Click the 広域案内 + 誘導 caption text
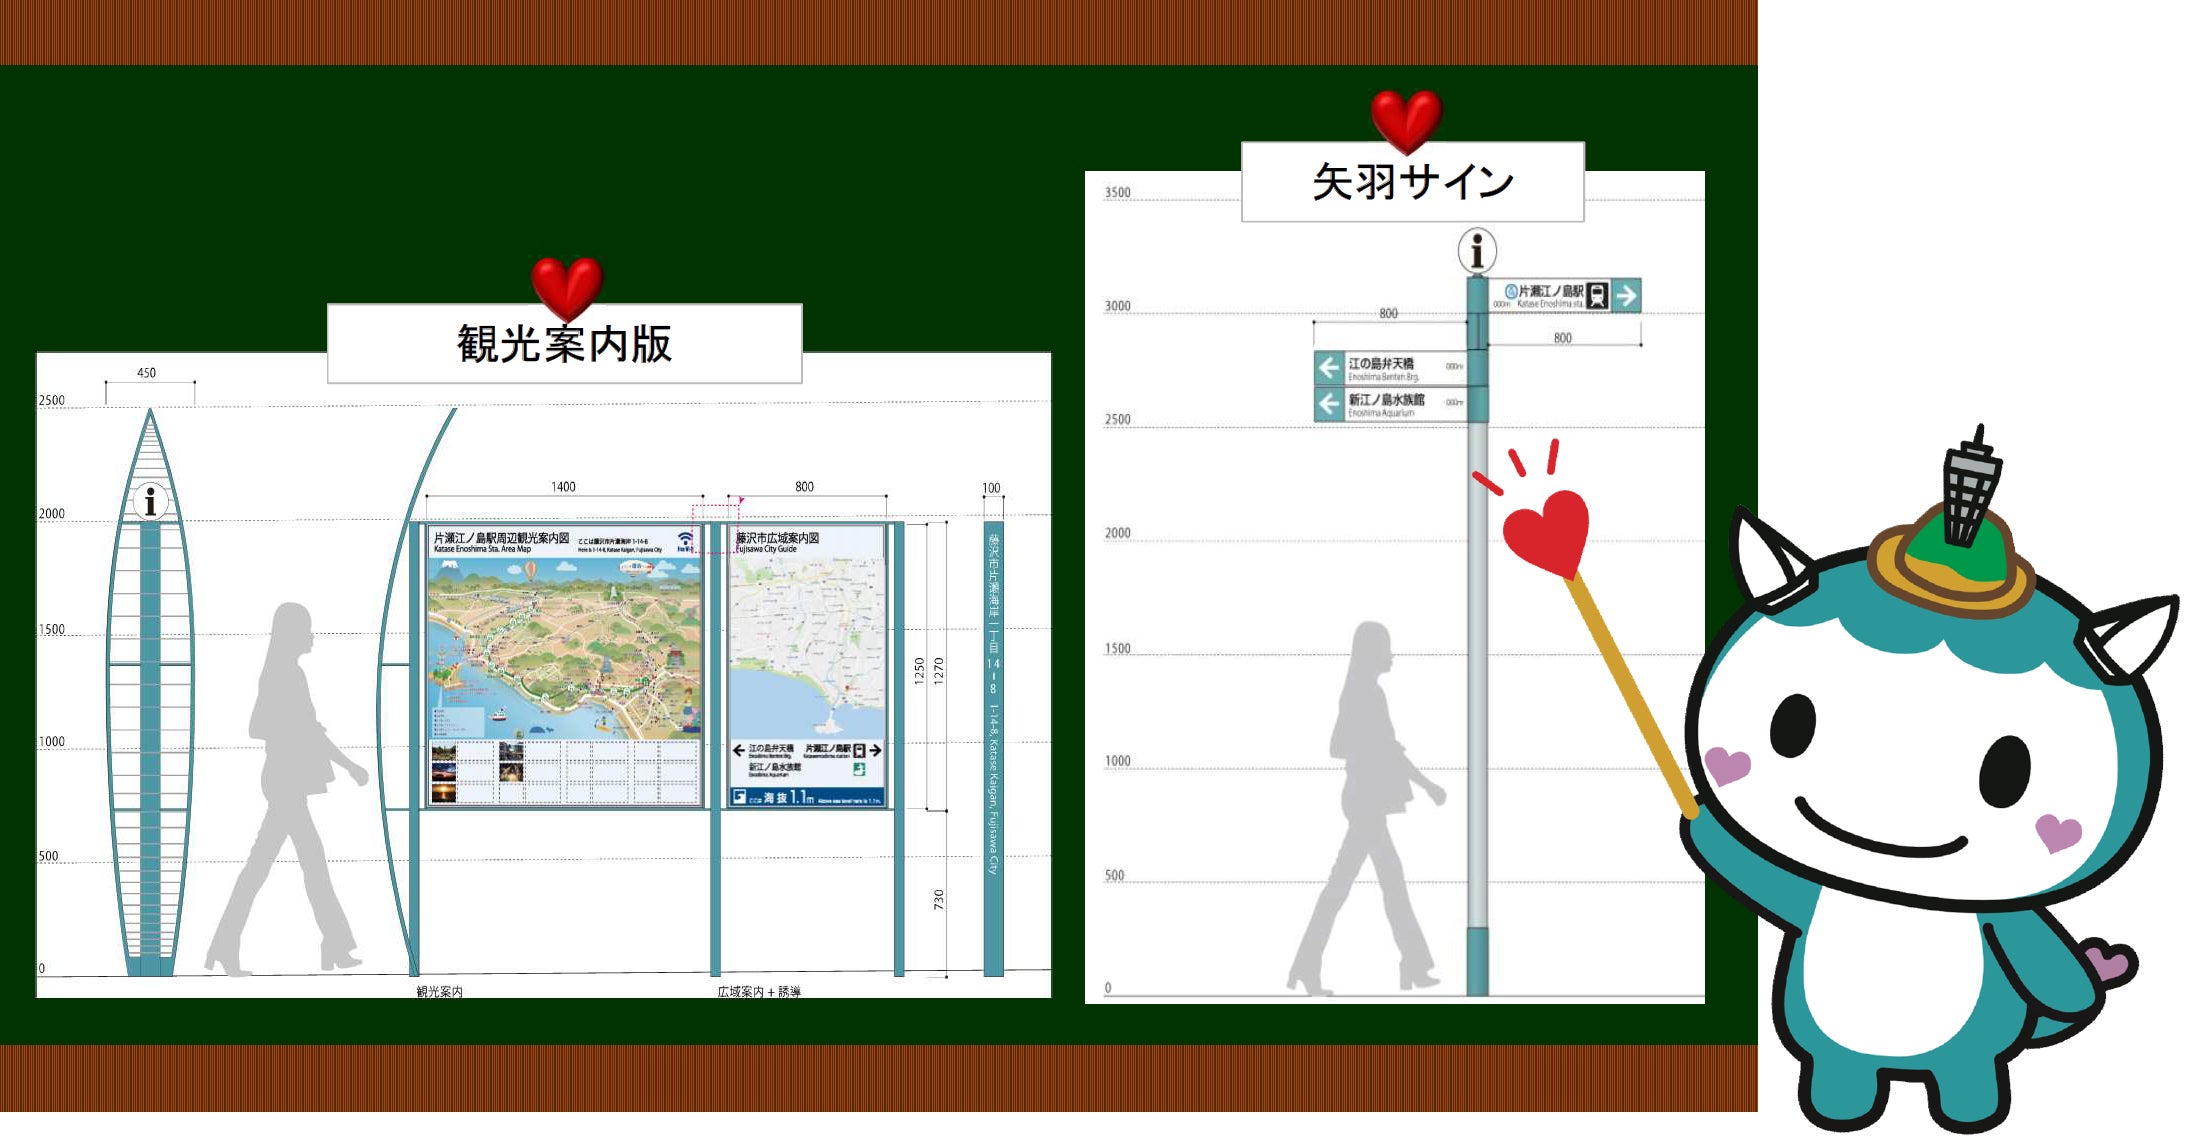 pyautogui.click(x=758, y=991)
